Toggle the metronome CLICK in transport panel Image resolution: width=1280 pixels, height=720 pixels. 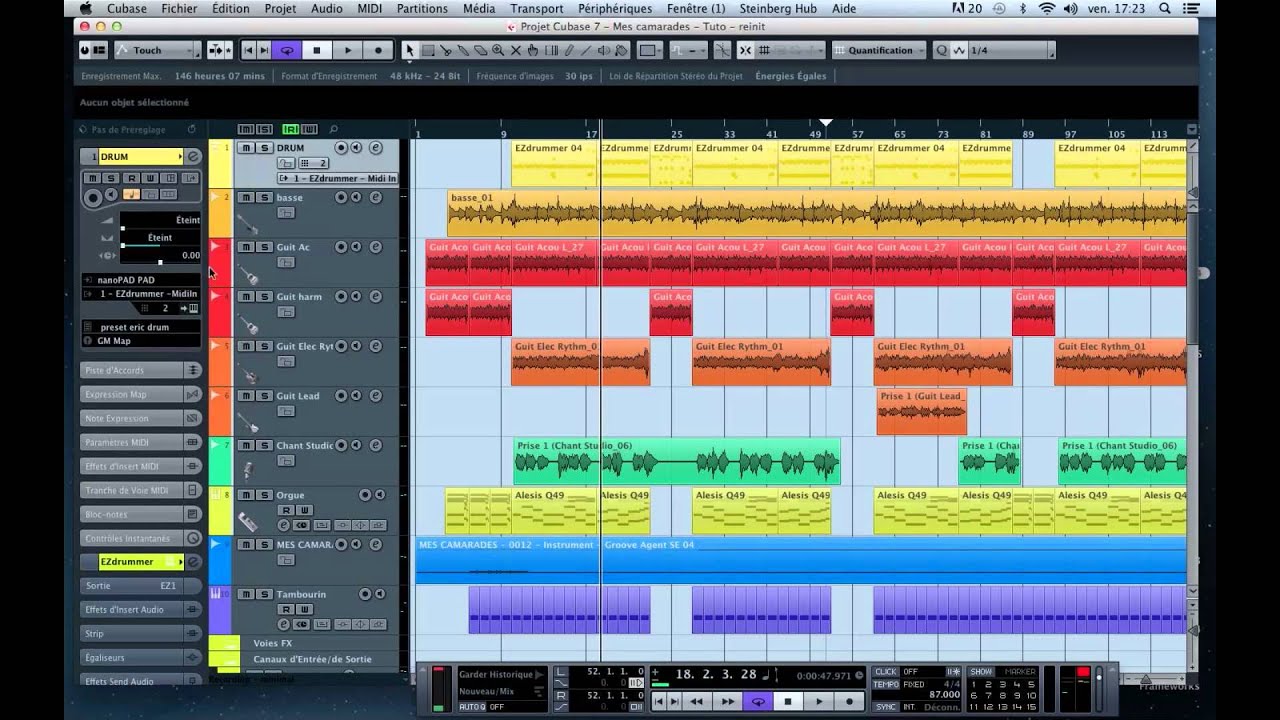click(885, 672)
